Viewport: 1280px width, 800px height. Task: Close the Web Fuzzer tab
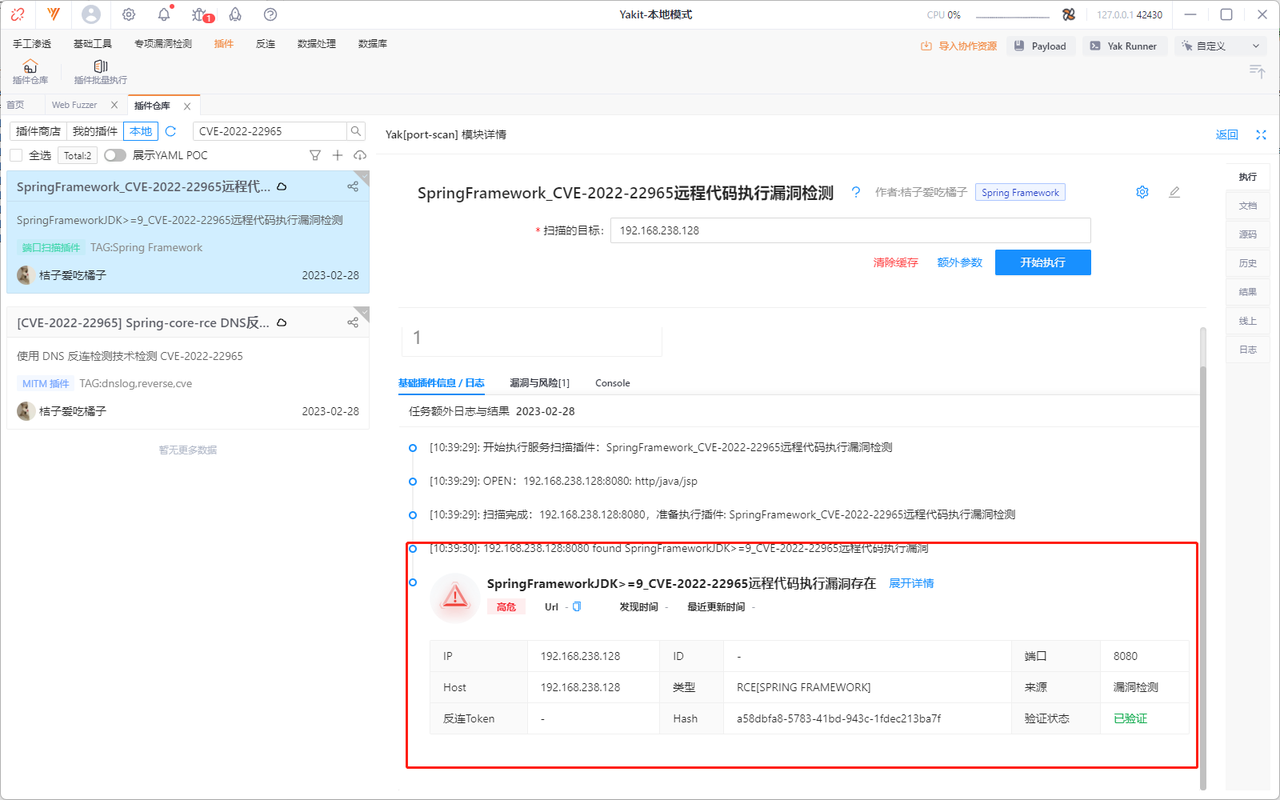tap(114, 105)
